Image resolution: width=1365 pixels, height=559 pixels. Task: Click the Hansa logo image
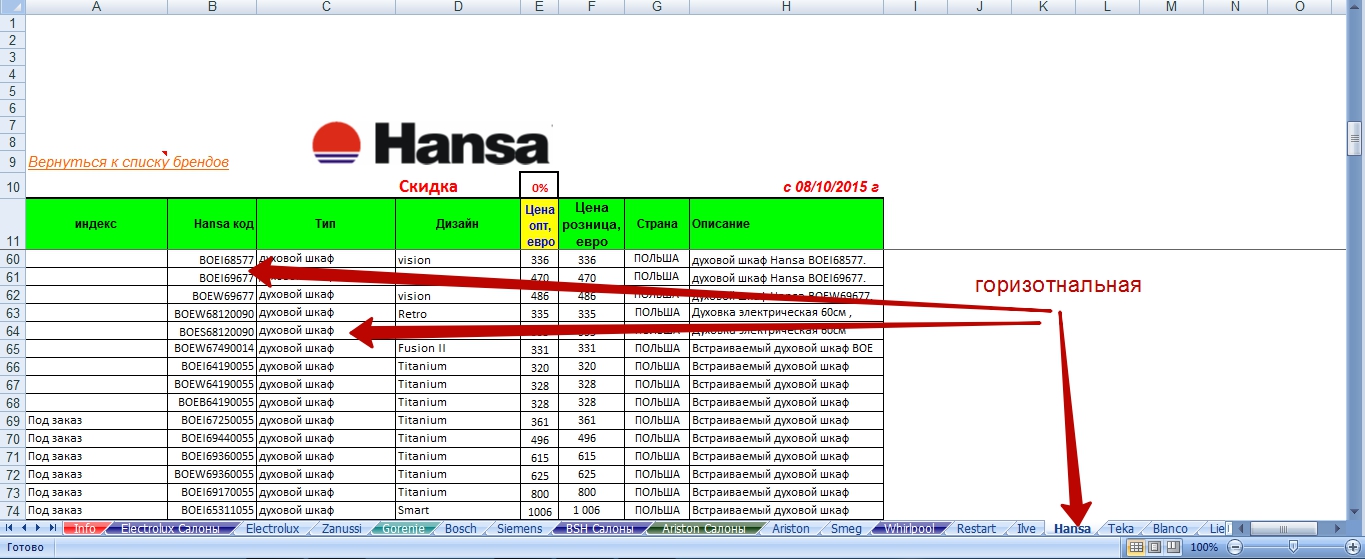[431, 143]
